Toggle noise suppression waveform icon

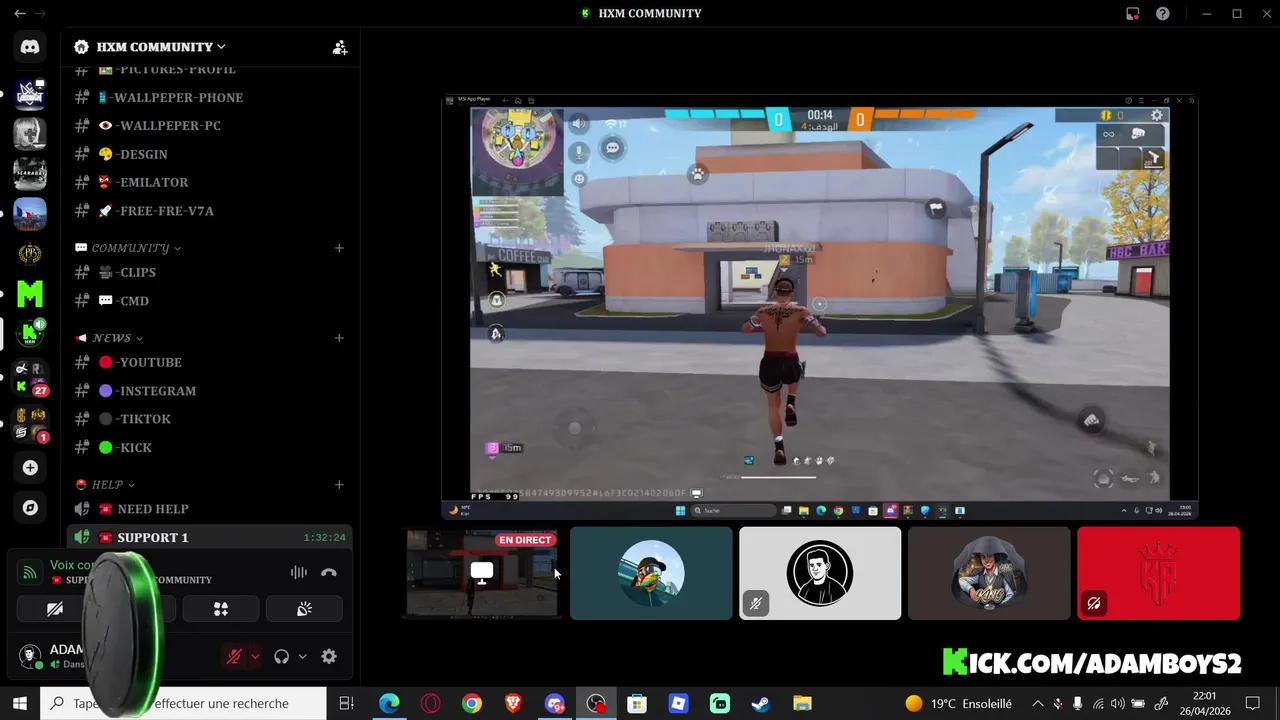point(298,573)
